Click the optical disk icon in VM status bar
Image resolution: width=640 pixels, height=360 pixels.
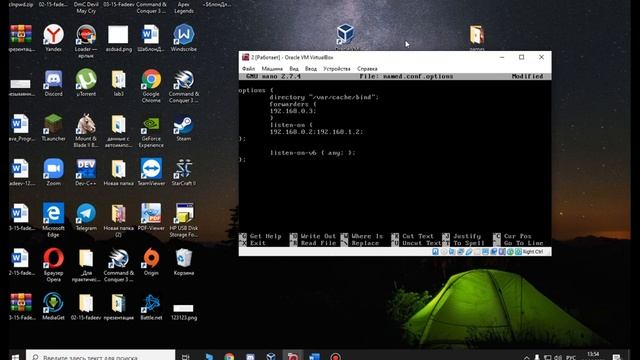coord(444,252)
